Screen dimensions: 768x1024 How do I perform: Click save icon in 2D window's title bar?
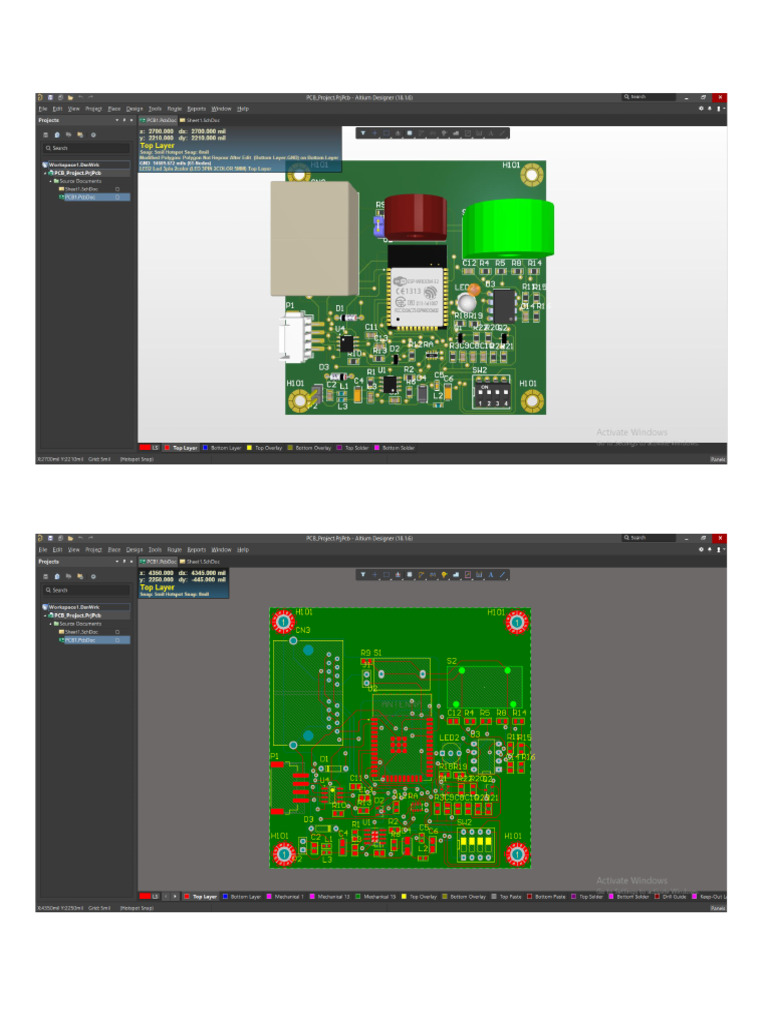(50, 539)
